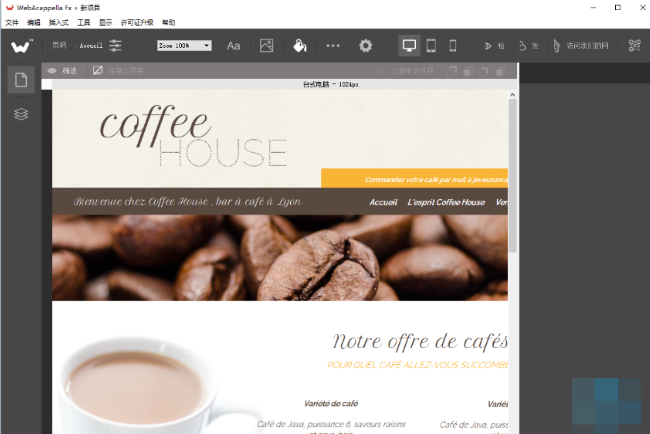Click the page name Accueil label
The width and height of the screenshot is (650, 434).
pos(91,46)
